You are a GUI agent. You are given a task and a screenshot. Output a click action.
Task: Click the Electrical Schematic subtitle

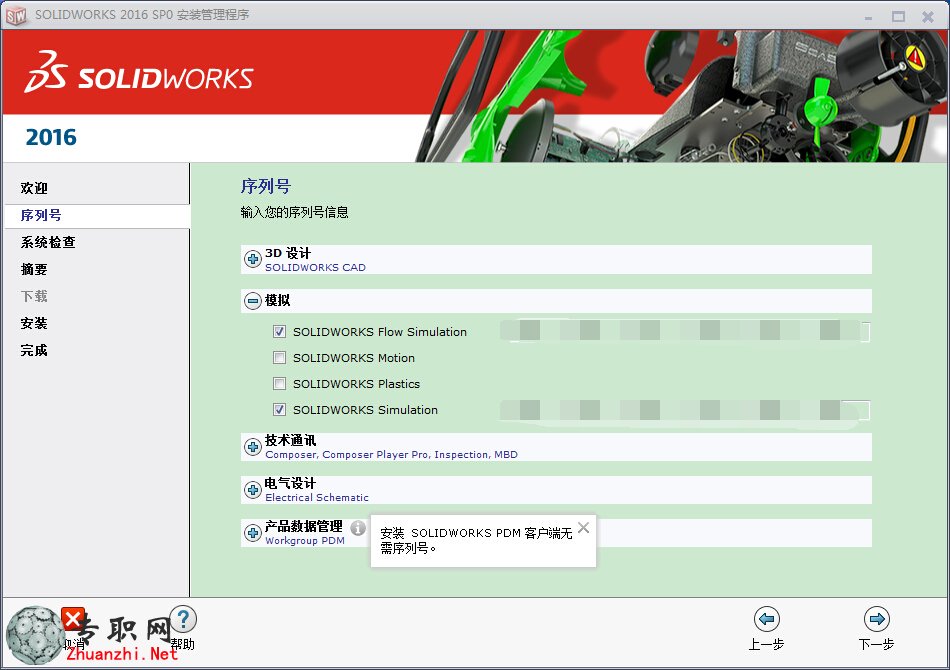coord(317,497)
